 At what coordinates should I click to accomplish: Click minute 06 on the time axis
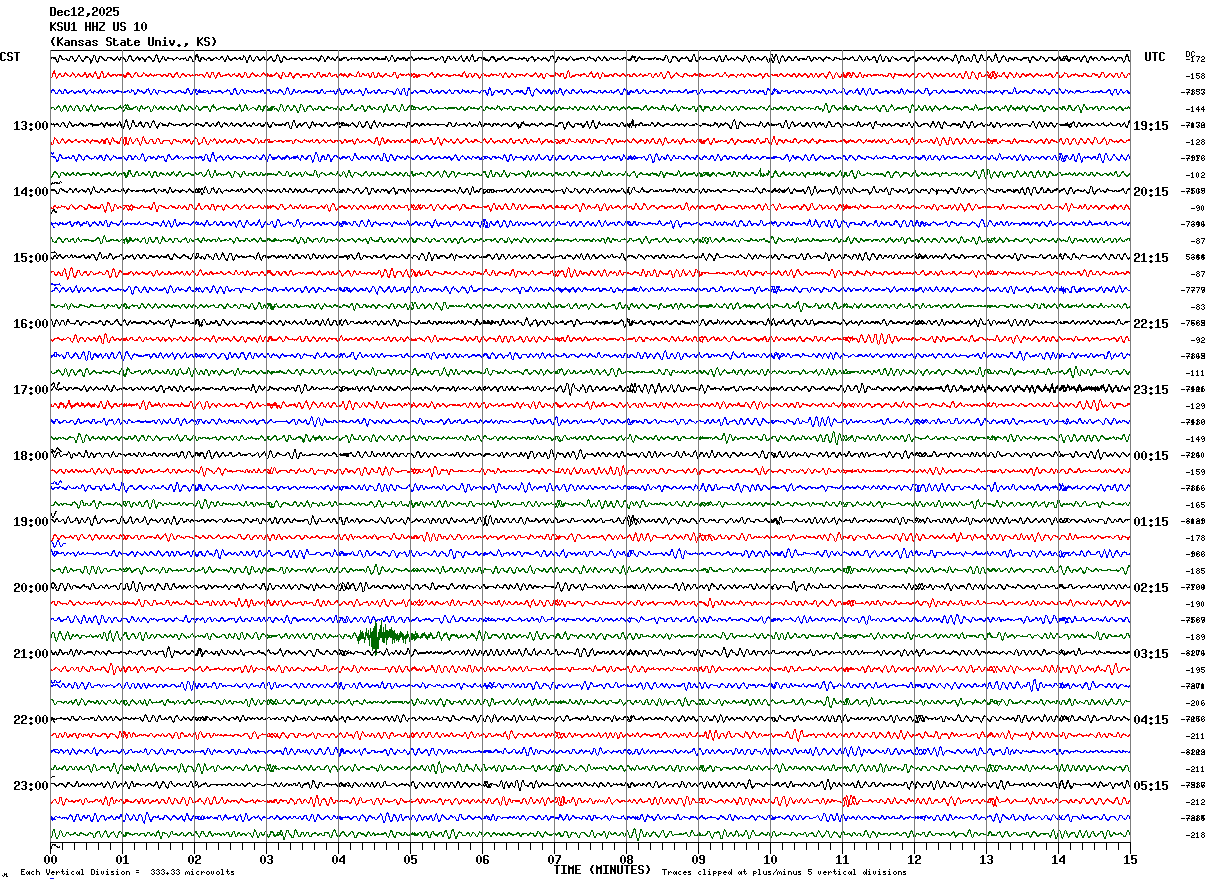tap(483, 859)
